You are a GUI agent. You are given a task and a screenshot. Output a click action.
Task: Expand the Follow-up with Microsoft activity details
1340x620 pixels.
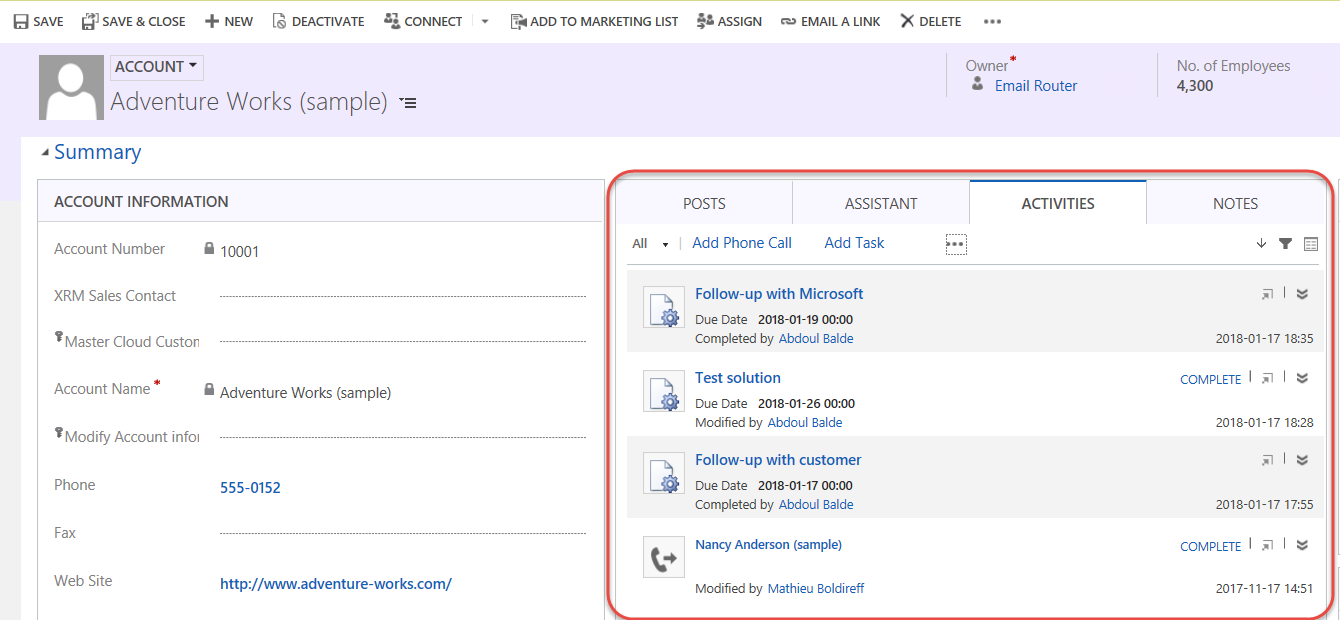[1302, 294]
